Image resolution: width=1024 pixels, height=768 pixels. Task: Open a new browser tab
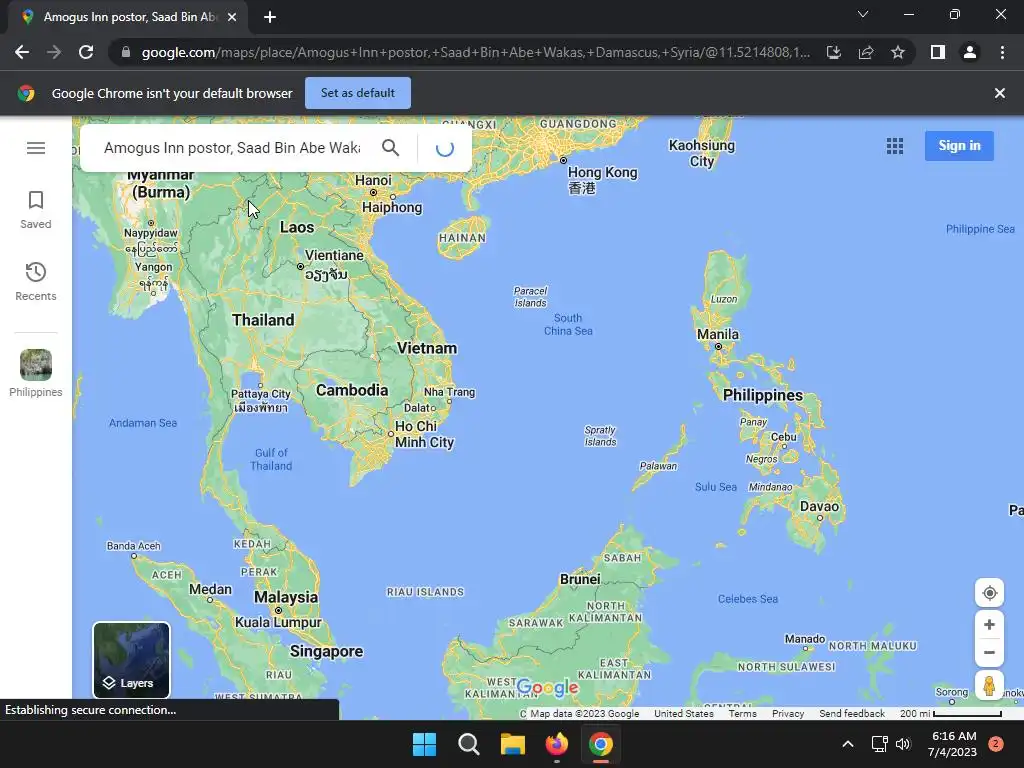point(270,17)
